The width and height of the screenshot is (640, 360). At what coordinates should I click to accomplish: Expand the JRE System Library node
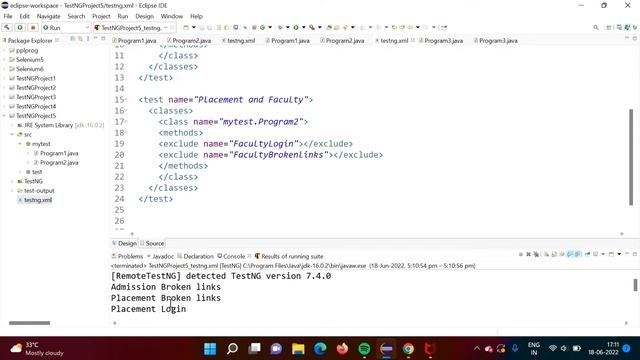click(x=12, y=125)
